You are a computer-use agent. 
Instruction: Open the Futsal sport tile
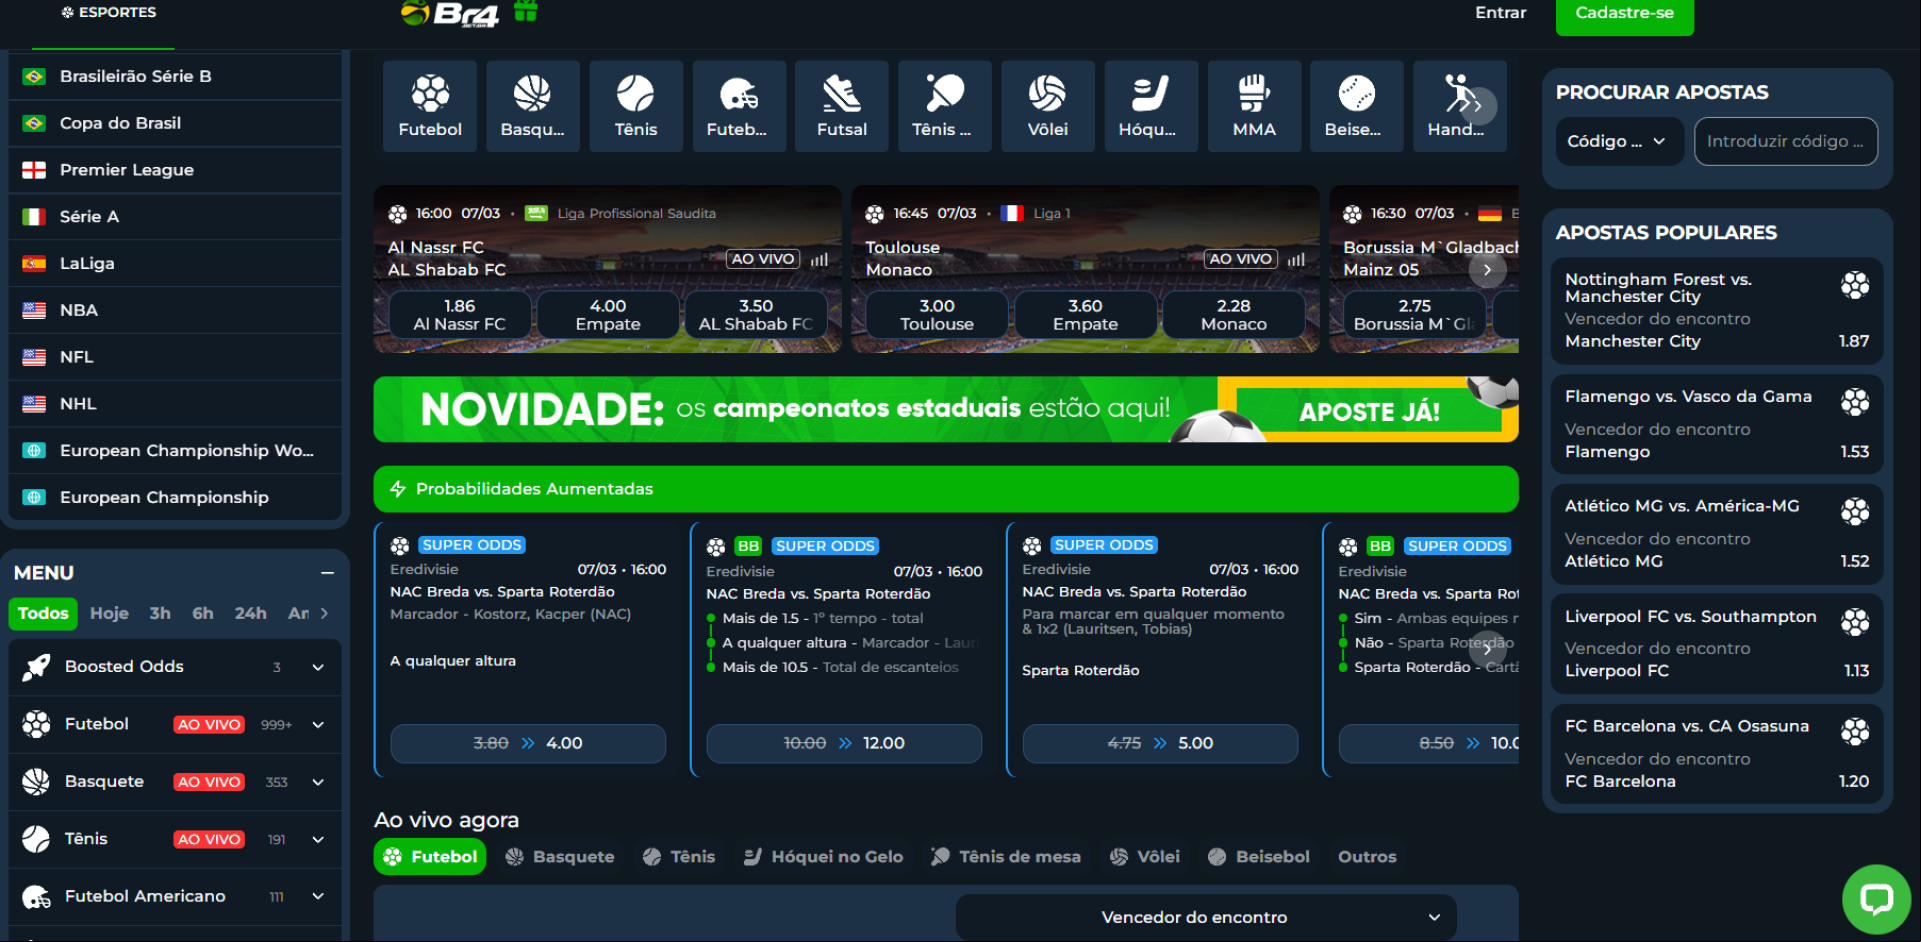click(x=842, y=106)
